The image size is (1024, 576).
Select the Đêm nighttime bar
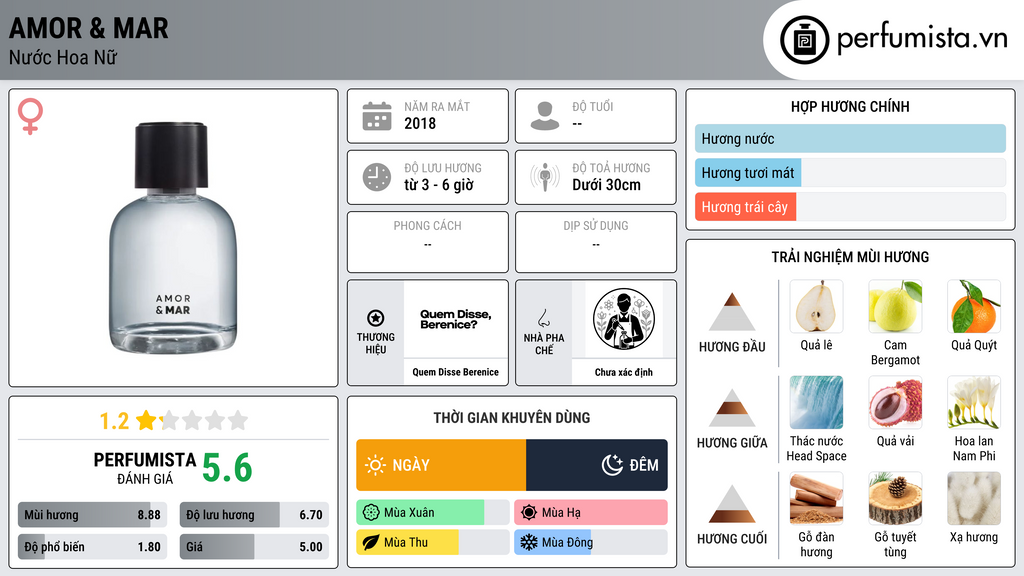pos(597,465)
